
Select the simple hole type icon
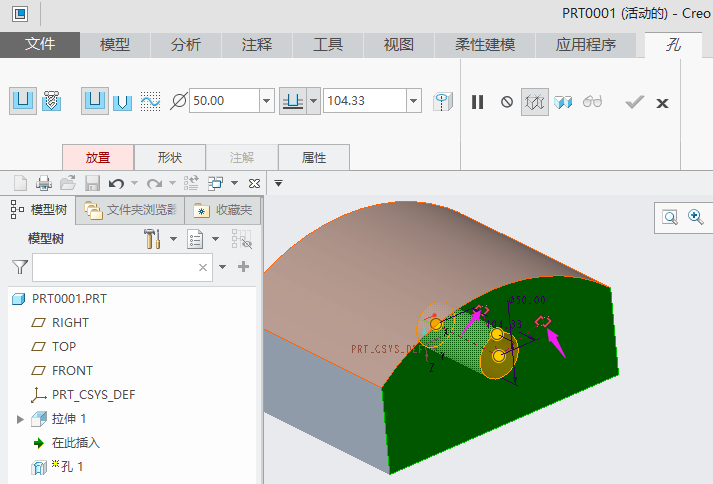click(23, 101)
